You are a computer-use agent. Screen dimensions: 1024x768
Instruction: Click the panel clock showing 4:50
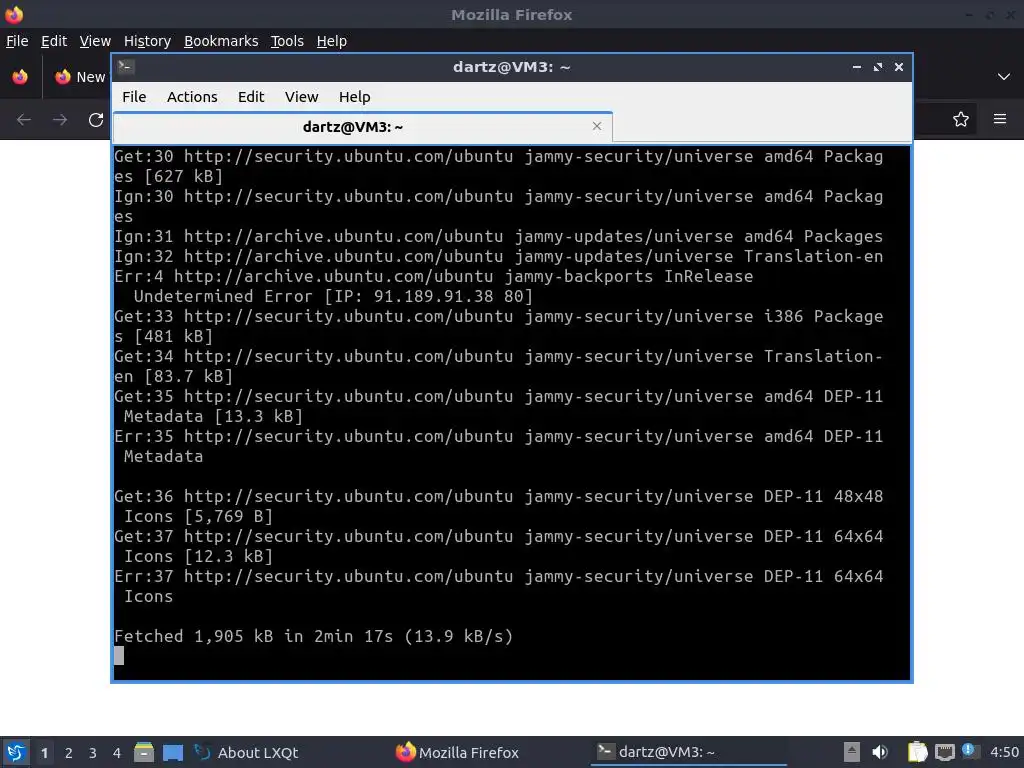coord(1004,752)
